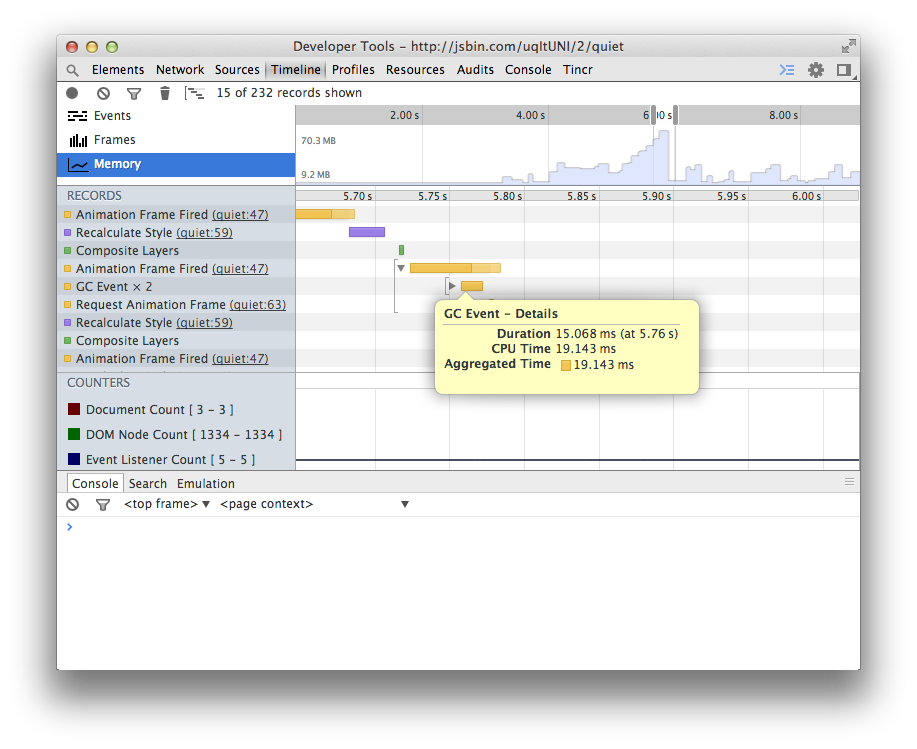
Task: Change the dock side icon
Action: point(844,70)
